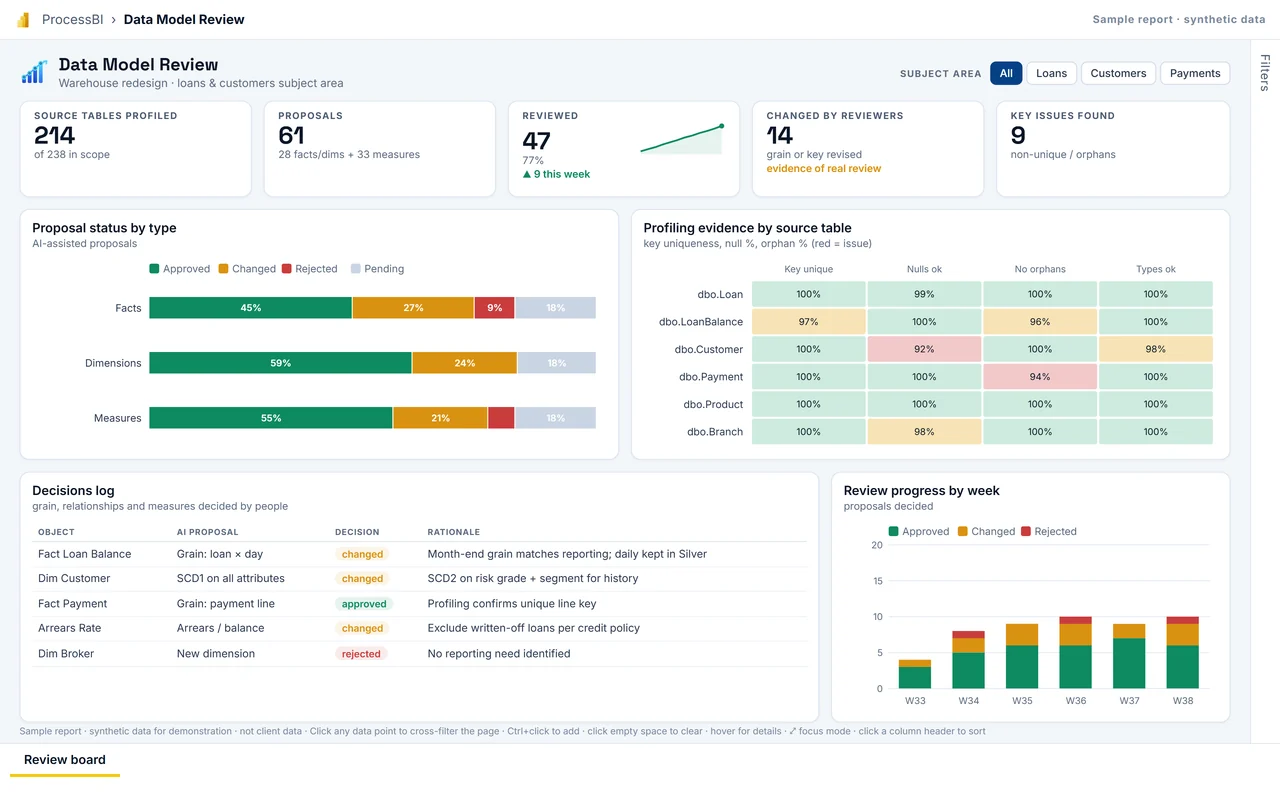Click the Data Model Review breadcrumb
The width and height of the screenshot is (1280, 800).
coord(184,19)
